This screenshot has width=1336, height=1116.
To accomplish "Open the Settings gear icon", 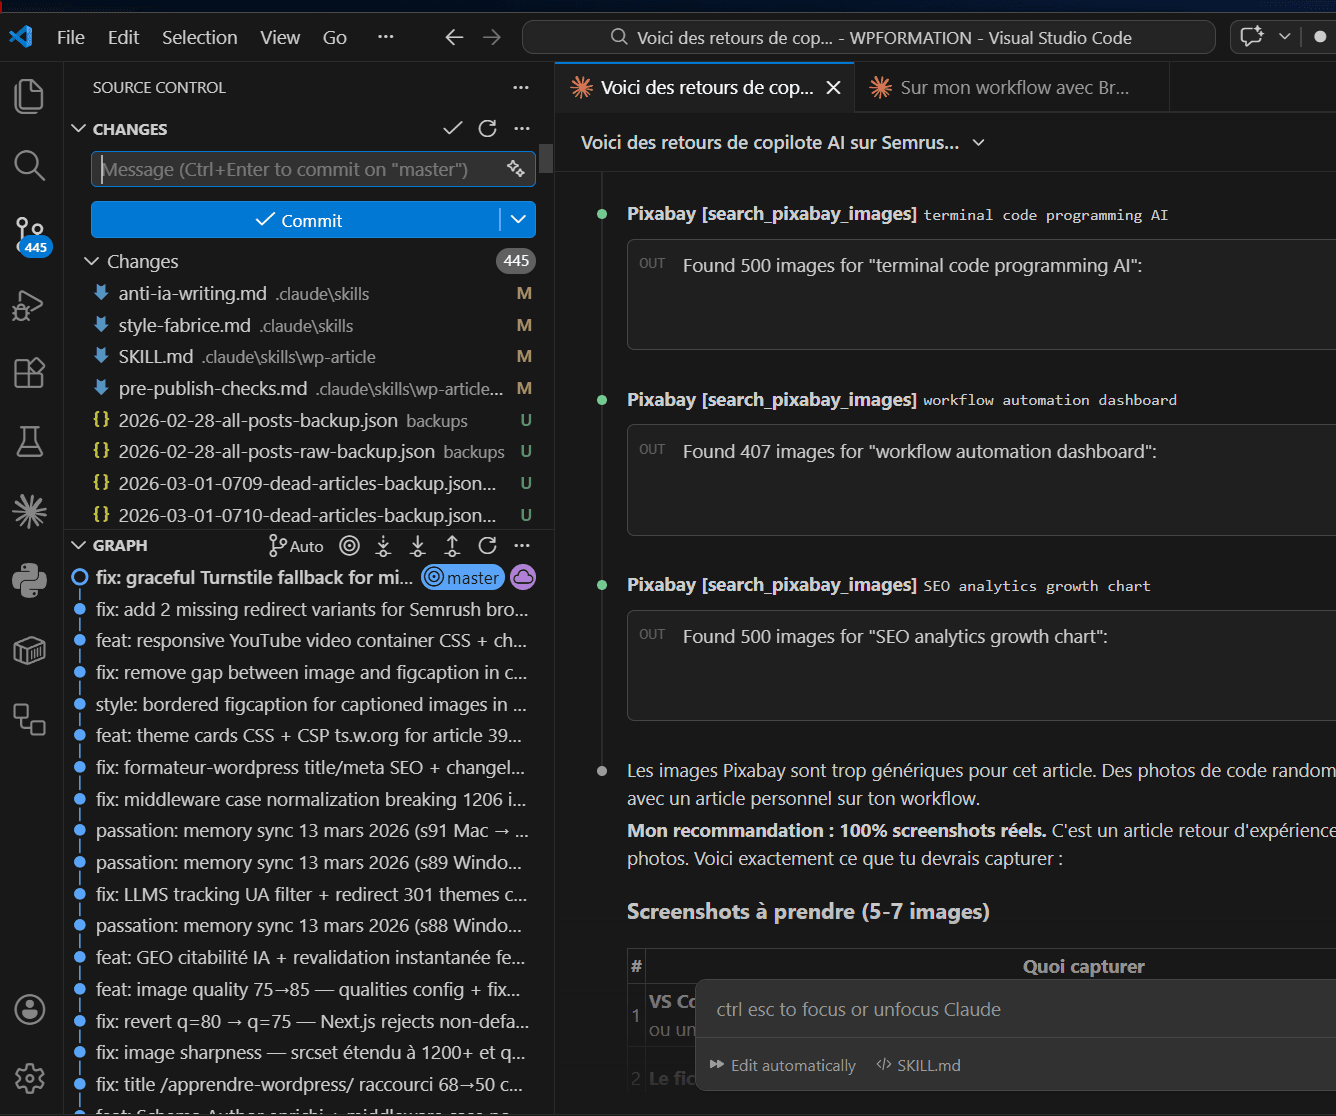I will 29,1078.
